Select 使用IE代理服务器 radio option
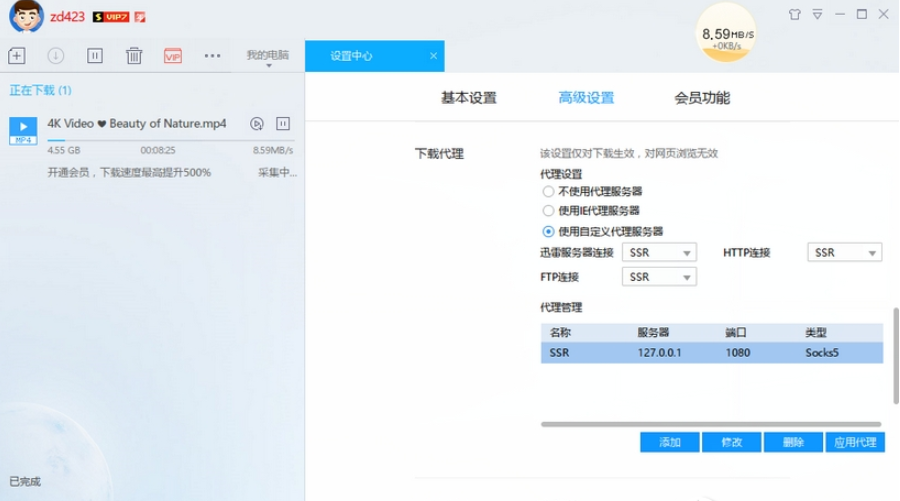 547,211
